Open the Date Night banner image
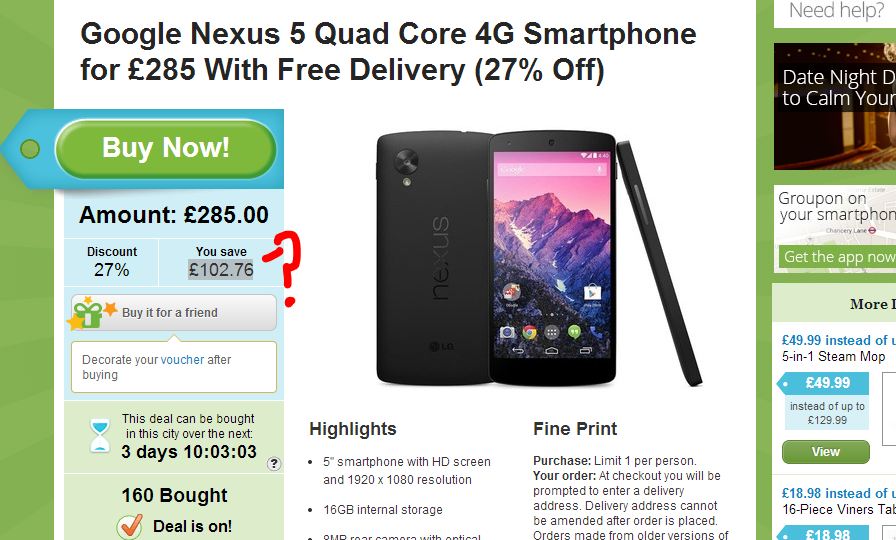The image size is (896, 540). pyautogui.click(x=835, y=106)
